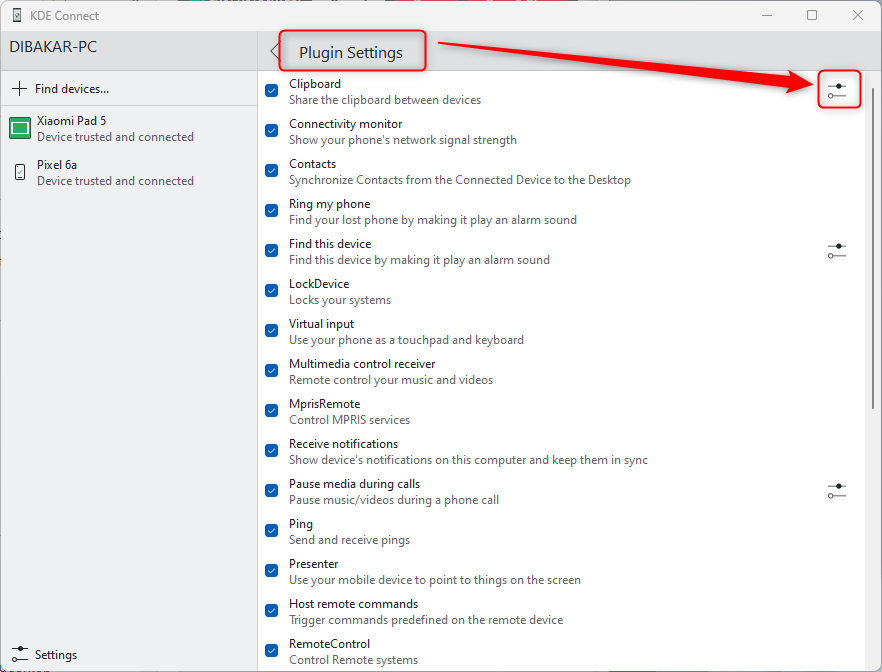
Task: Toggle the Receive notifications checkbox
Action: (272, 450)
